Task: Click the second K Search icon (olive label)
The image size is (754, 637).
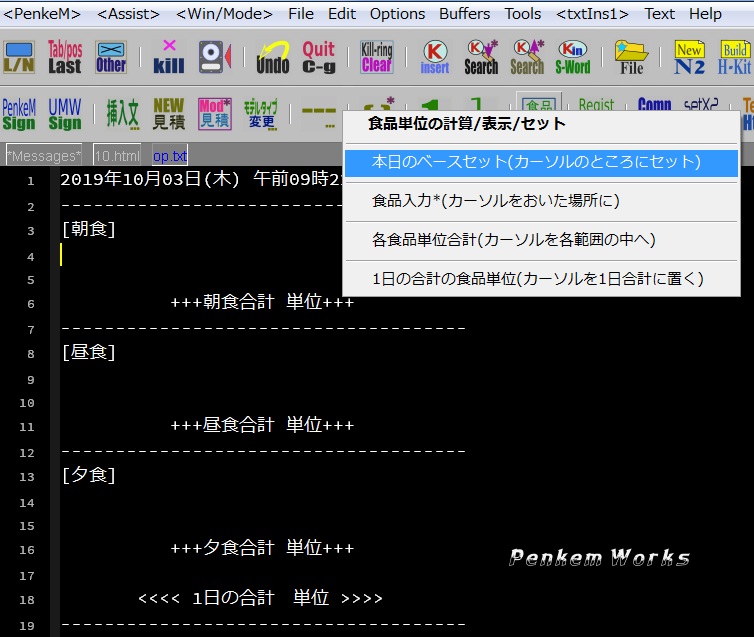Action: tap(528, 57)
